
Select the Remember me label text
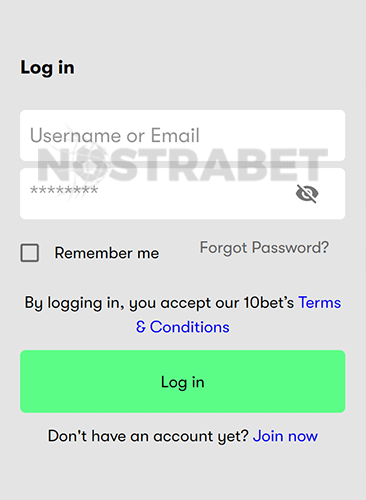(x=107, y=253)
